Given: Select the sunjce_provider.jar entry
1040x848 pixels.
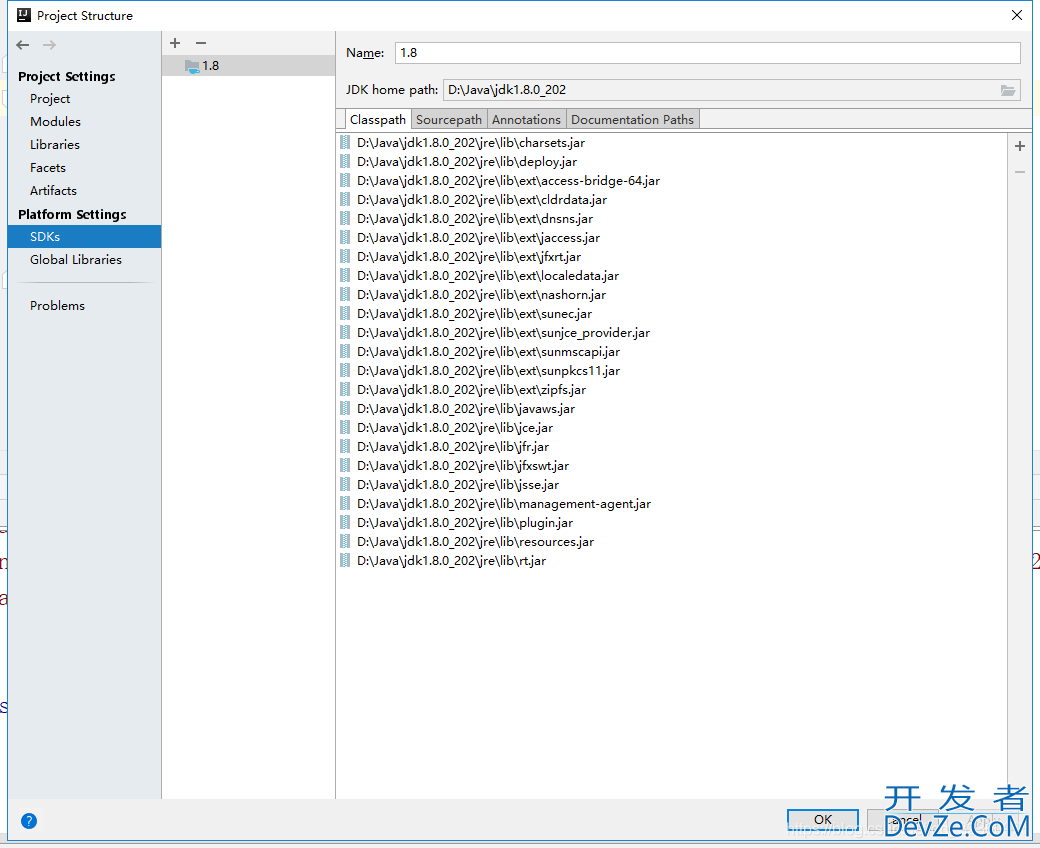Looking at the screenshot, I should pos(503,333).
